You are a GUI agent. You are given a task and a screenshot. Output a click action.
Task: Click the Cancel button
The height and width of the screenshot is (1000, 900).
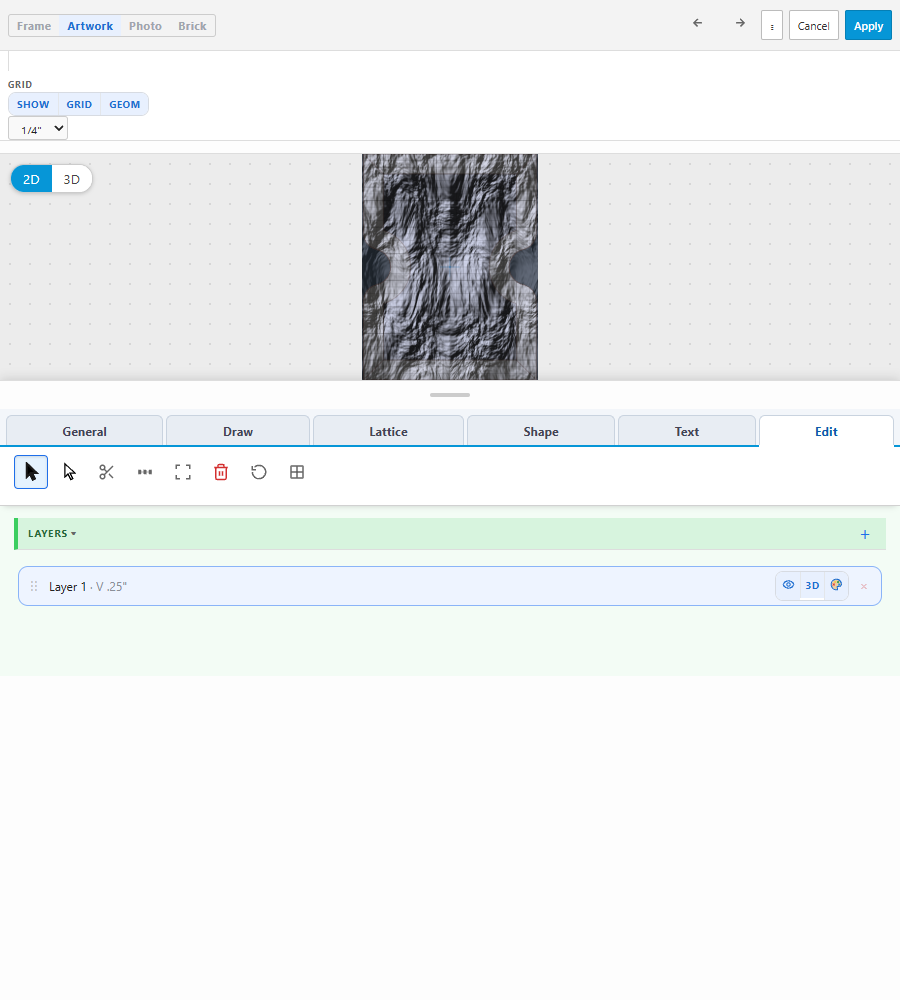click(813, 26)
